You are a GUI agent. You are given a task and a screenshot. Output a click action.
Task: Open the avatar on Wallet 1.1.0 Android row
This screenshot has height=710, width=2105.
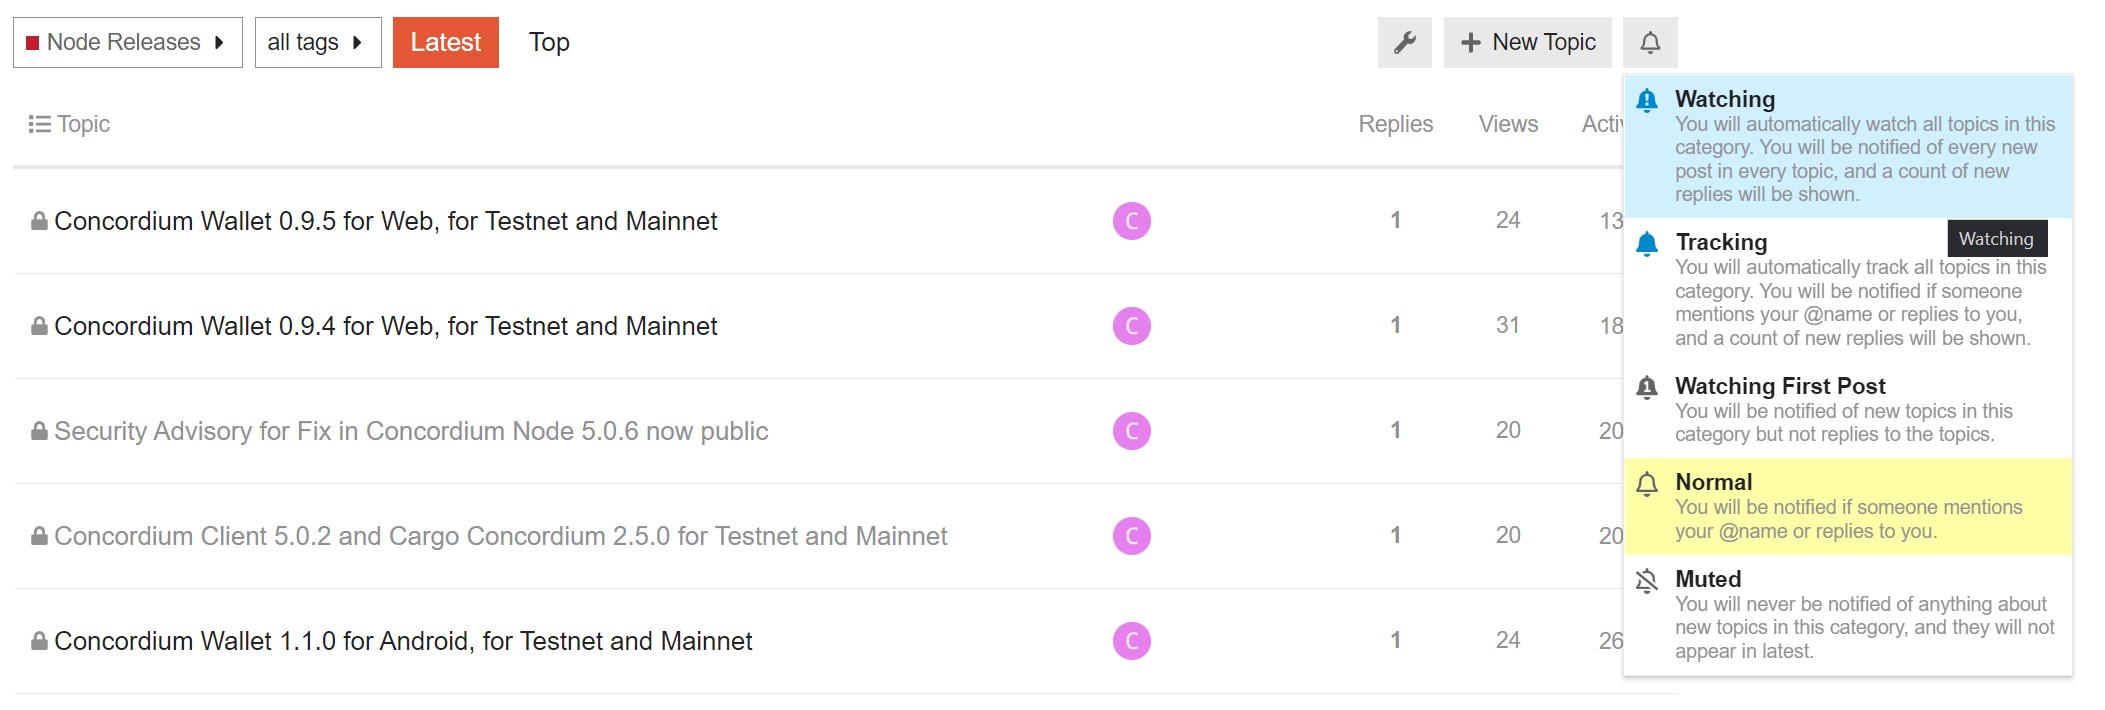tap(1132, 641)
